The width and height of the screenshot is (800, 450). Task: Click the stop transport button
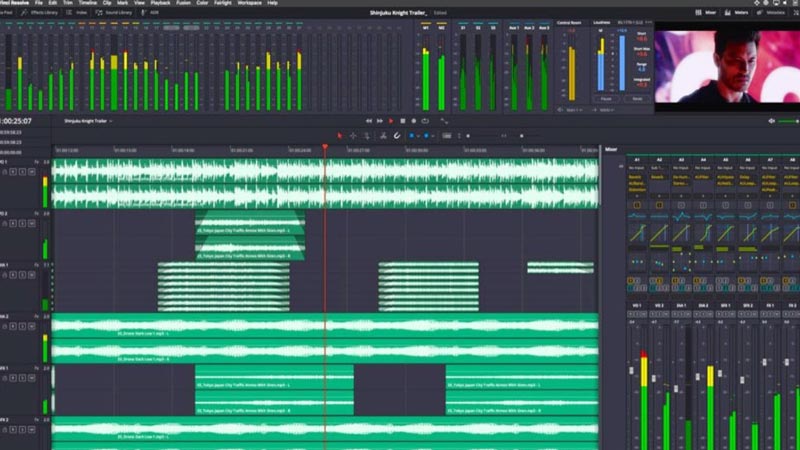tap(403, 121)
